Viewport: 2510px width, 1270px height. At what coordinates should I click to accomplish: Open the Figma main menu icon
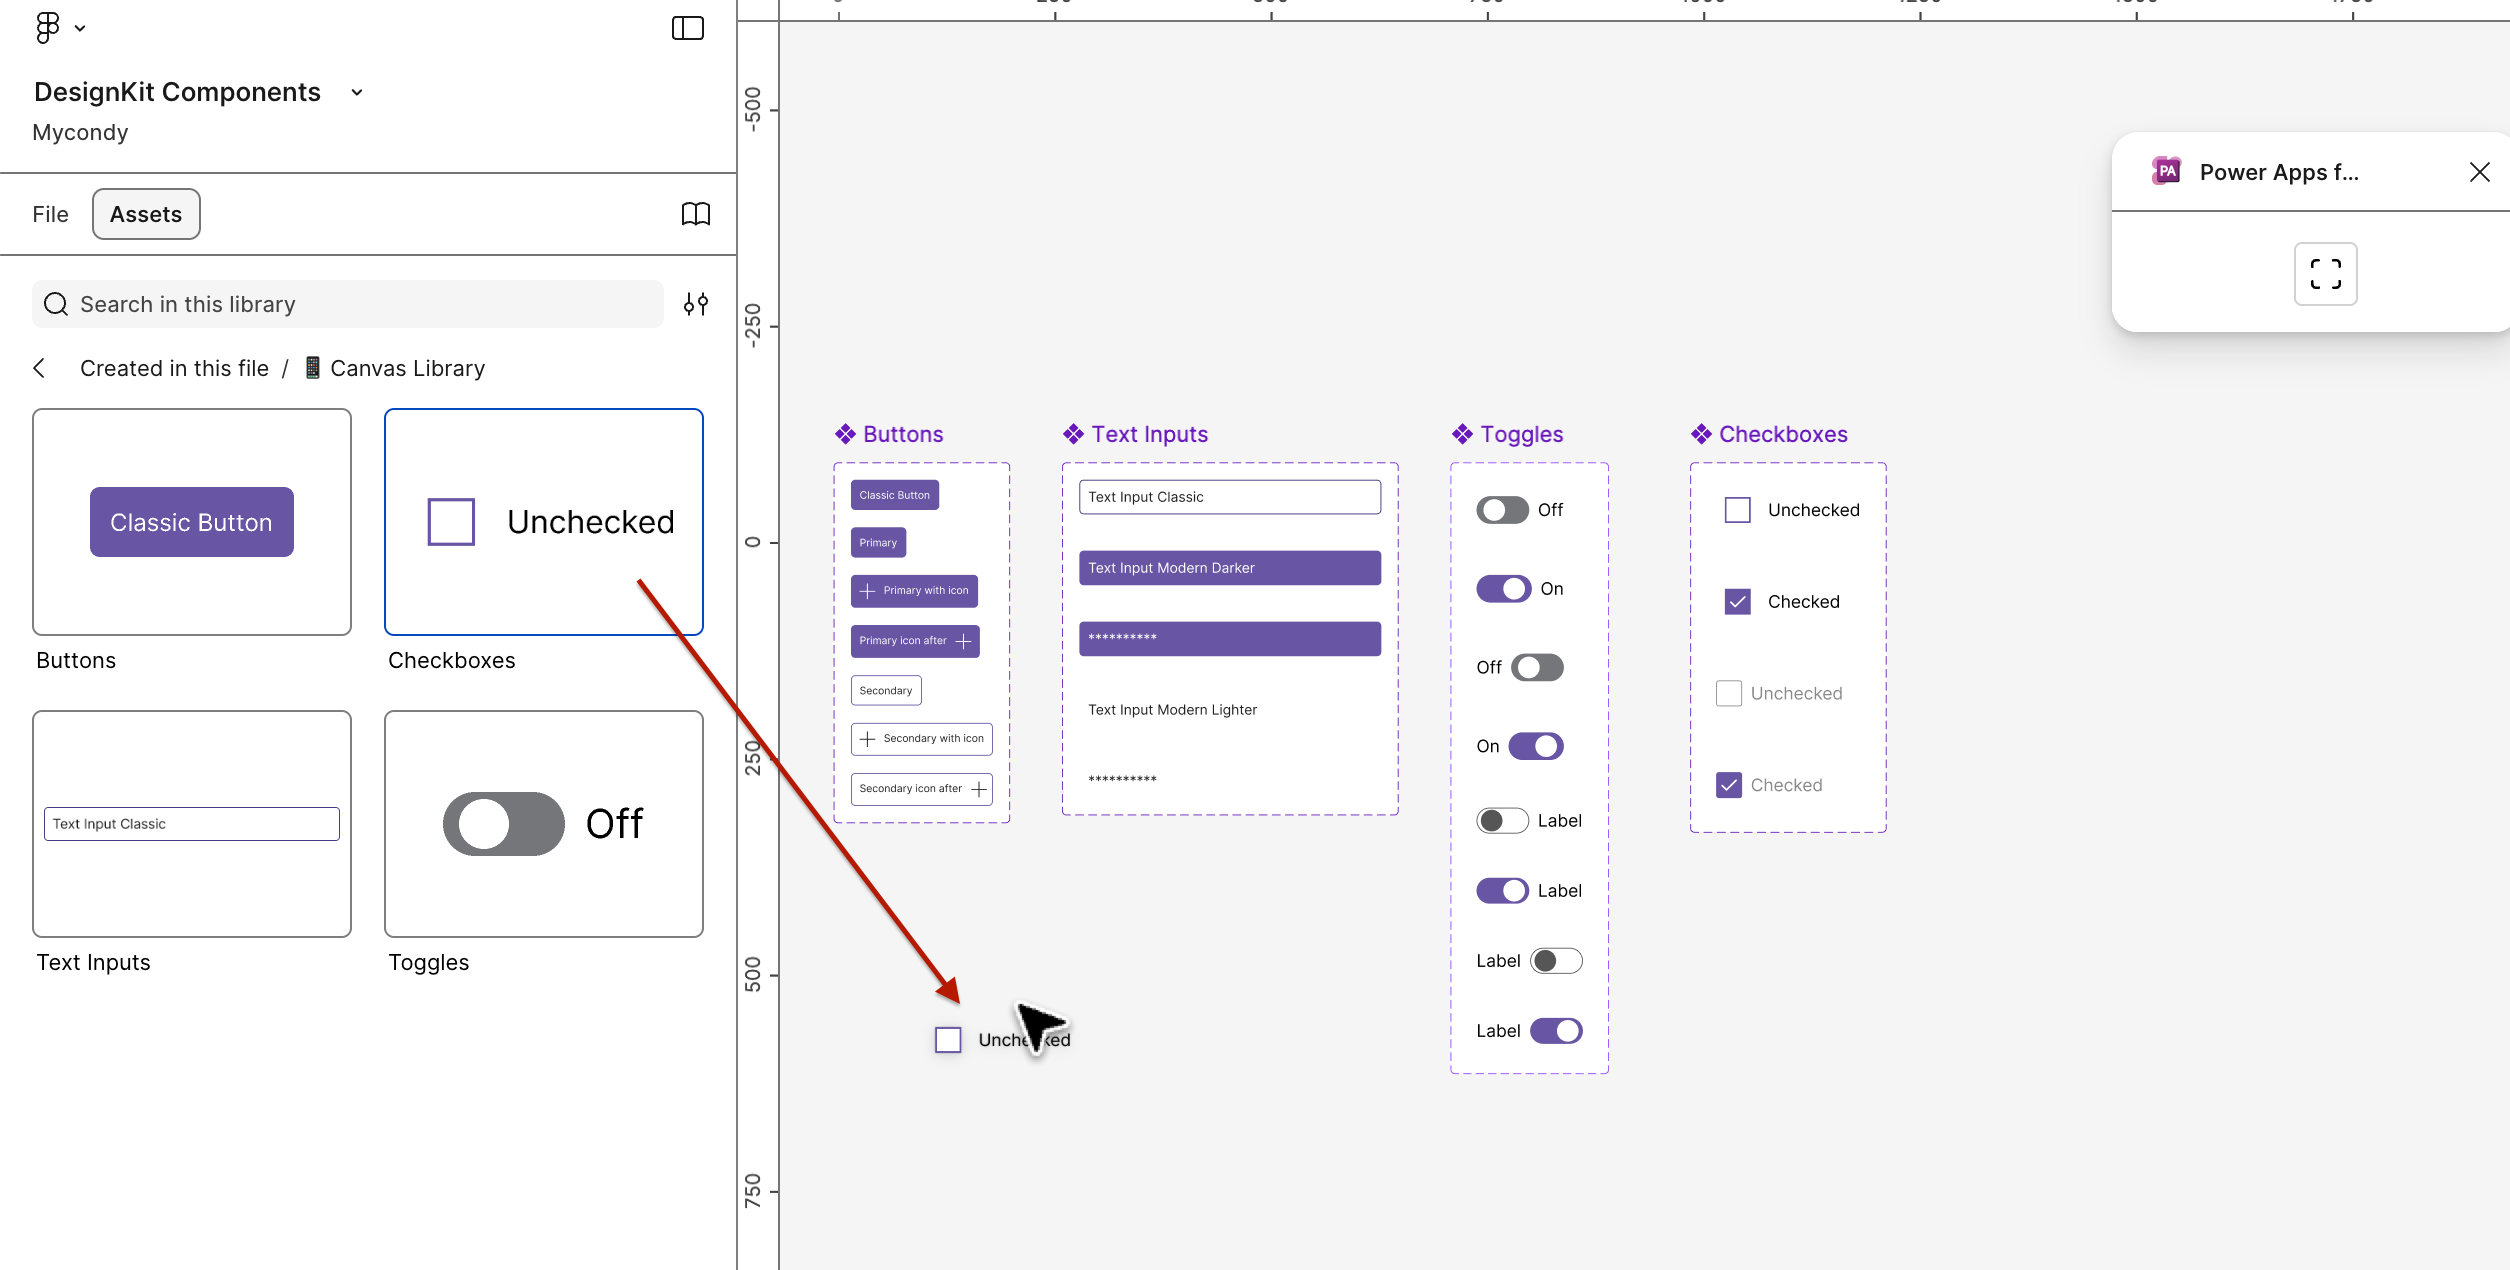point(47,27)
